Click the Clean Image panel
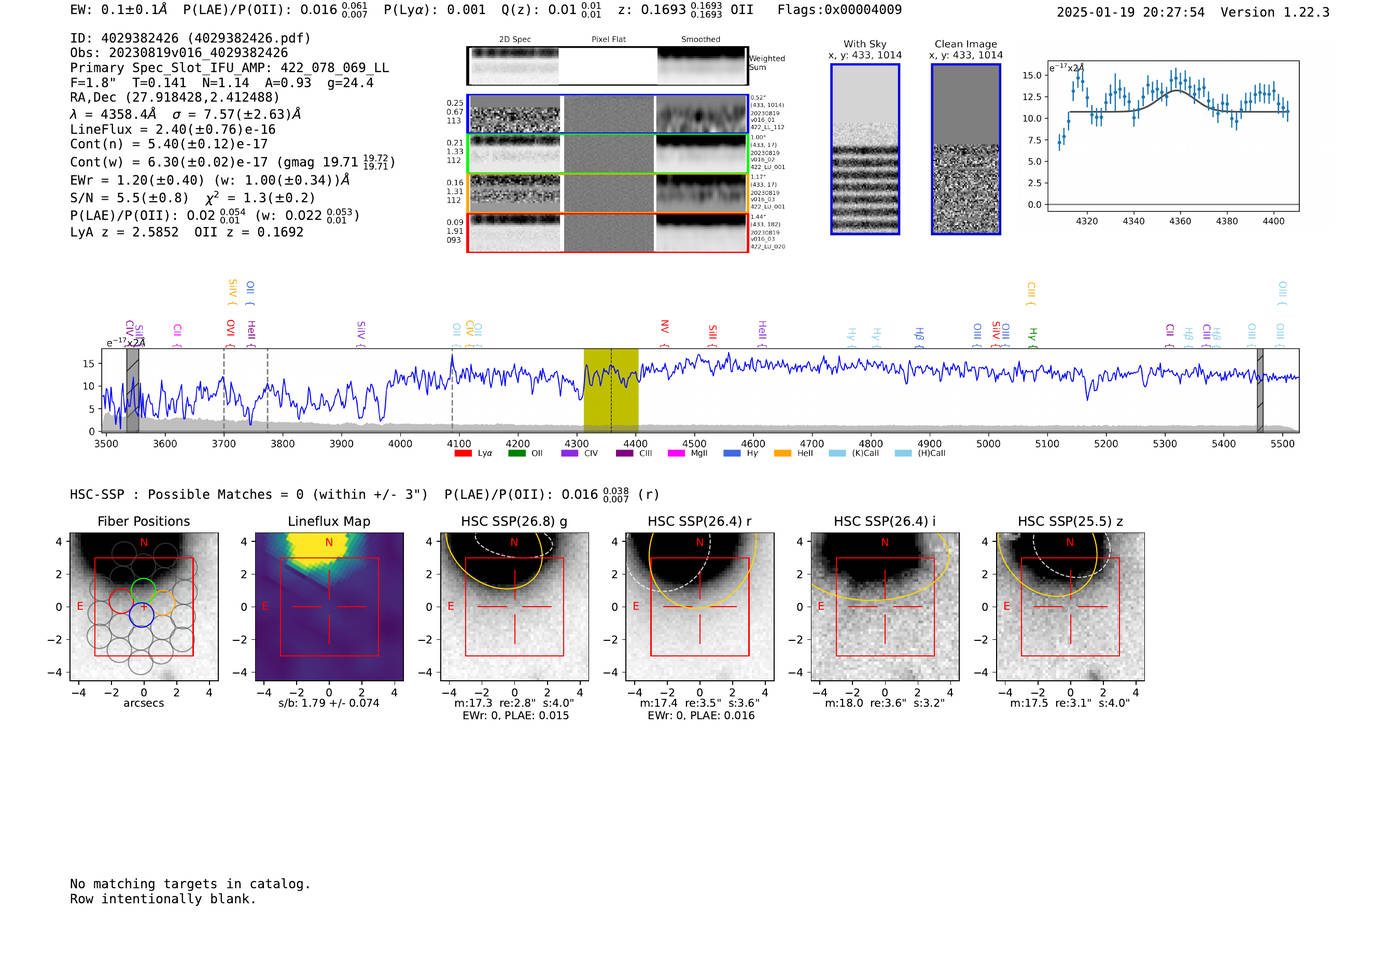This screenshot has height=953, width=1400. click(966, 149)
